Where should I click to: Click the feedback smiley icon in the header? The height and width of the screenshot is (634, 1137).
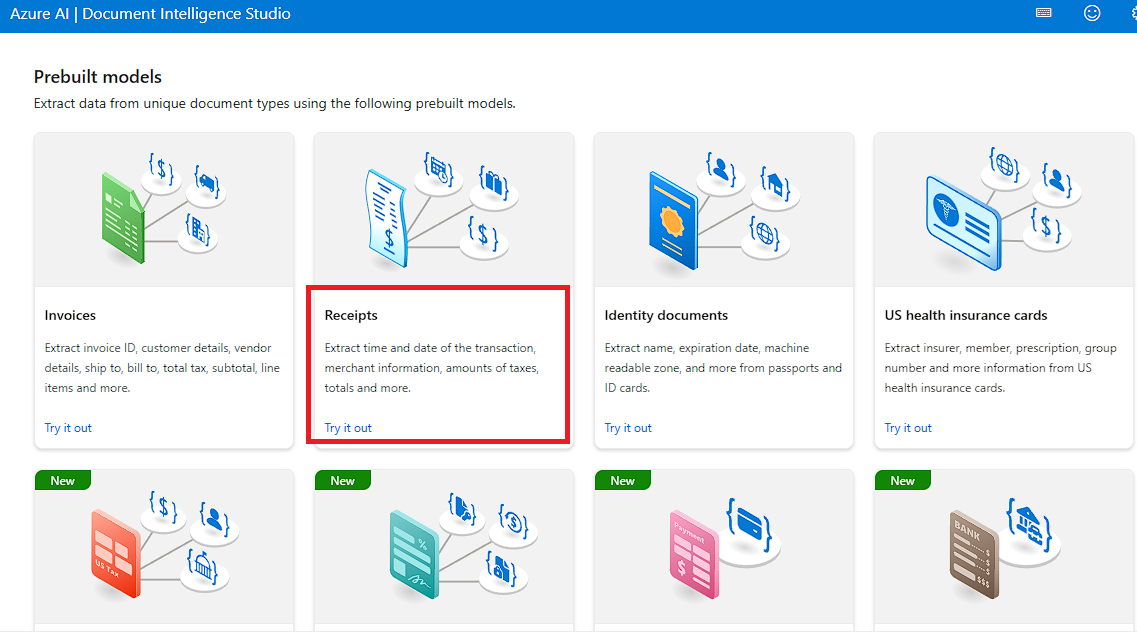(1092, 13)
